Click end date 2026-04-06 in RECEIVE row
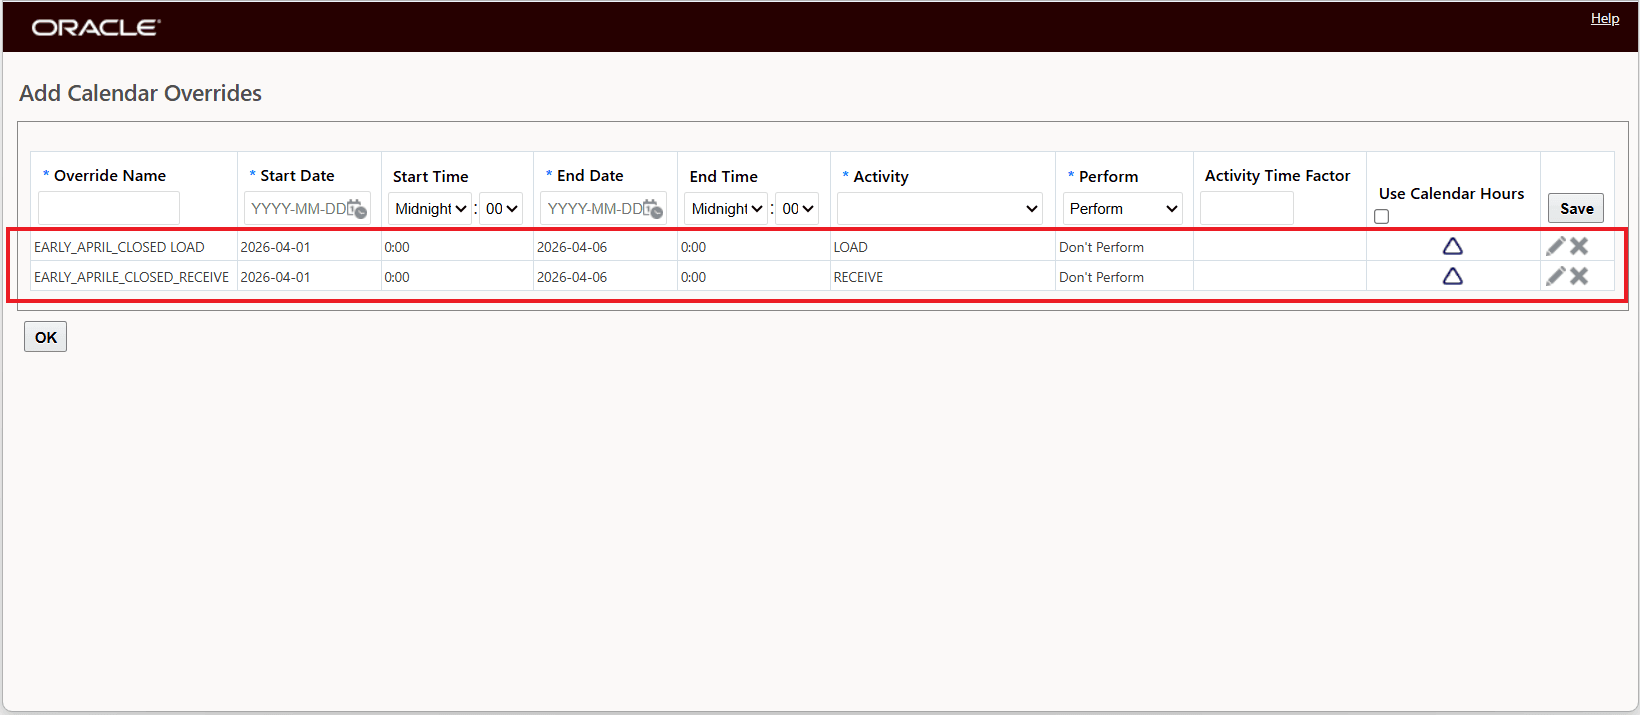Screen dimensions: 1640x715 572,277
